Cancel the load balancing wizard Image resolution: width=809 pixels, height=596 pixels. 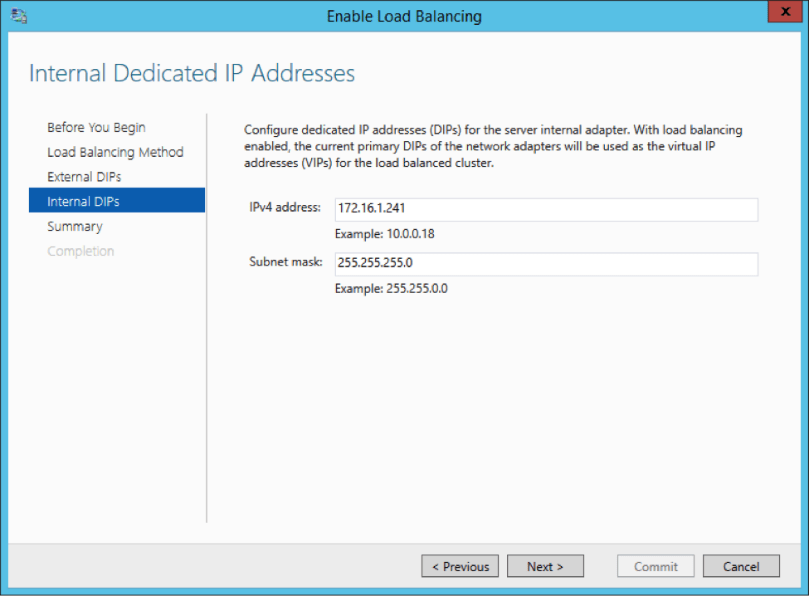(x=741, y=566)
